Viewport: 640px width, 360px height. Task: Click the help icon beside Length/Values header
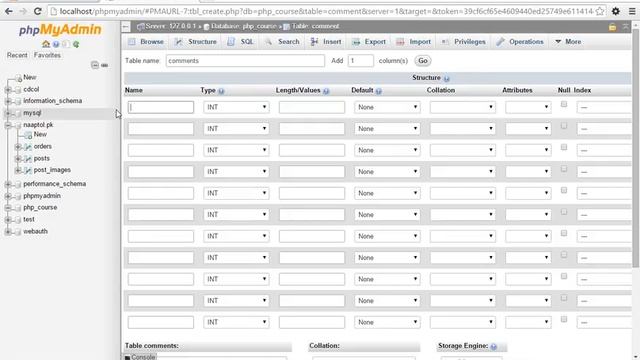(x=326, y=91)
